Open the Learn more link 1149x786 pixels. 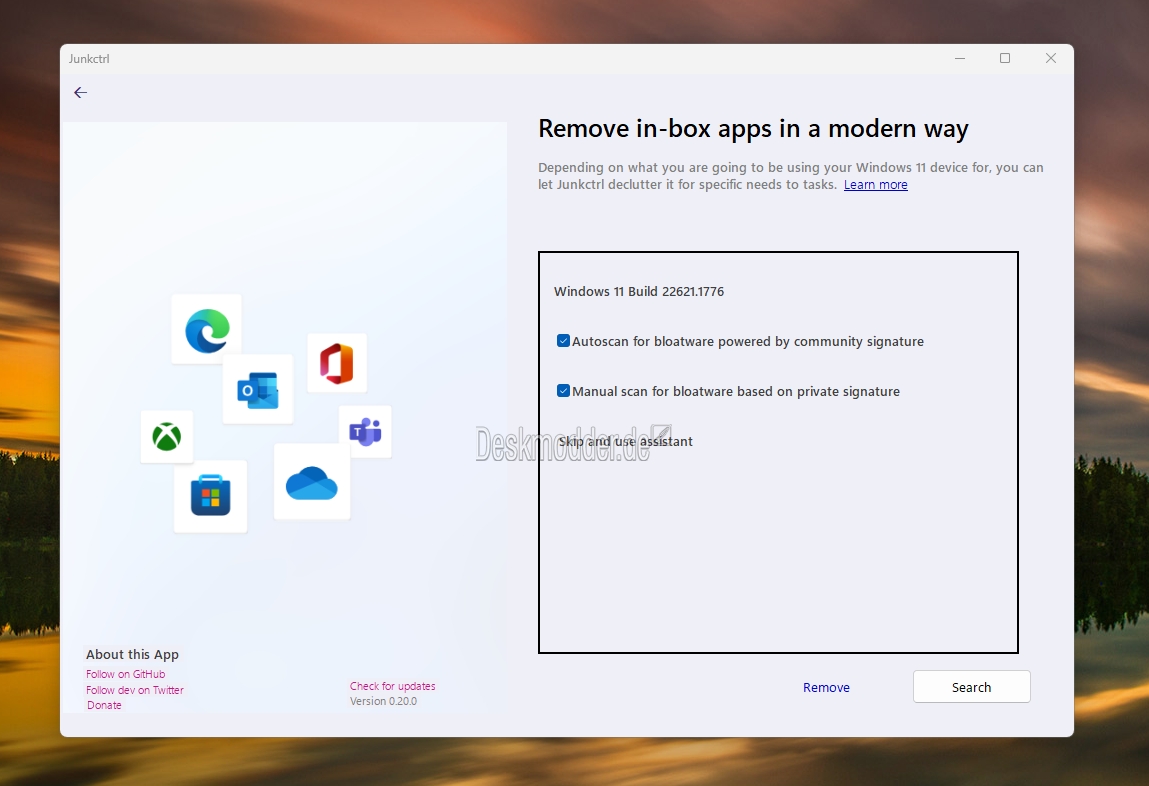click(x=876, y=185)
